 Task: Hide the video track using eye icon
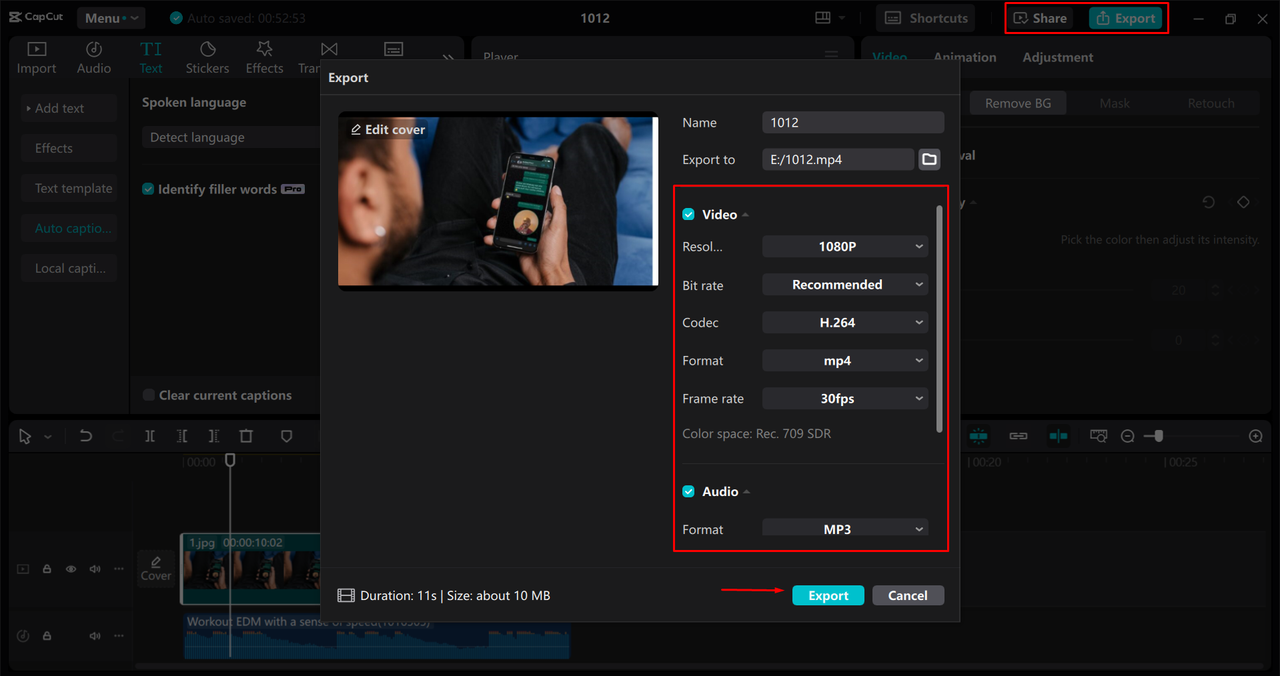pyautogui.click(x=71, y=569)
